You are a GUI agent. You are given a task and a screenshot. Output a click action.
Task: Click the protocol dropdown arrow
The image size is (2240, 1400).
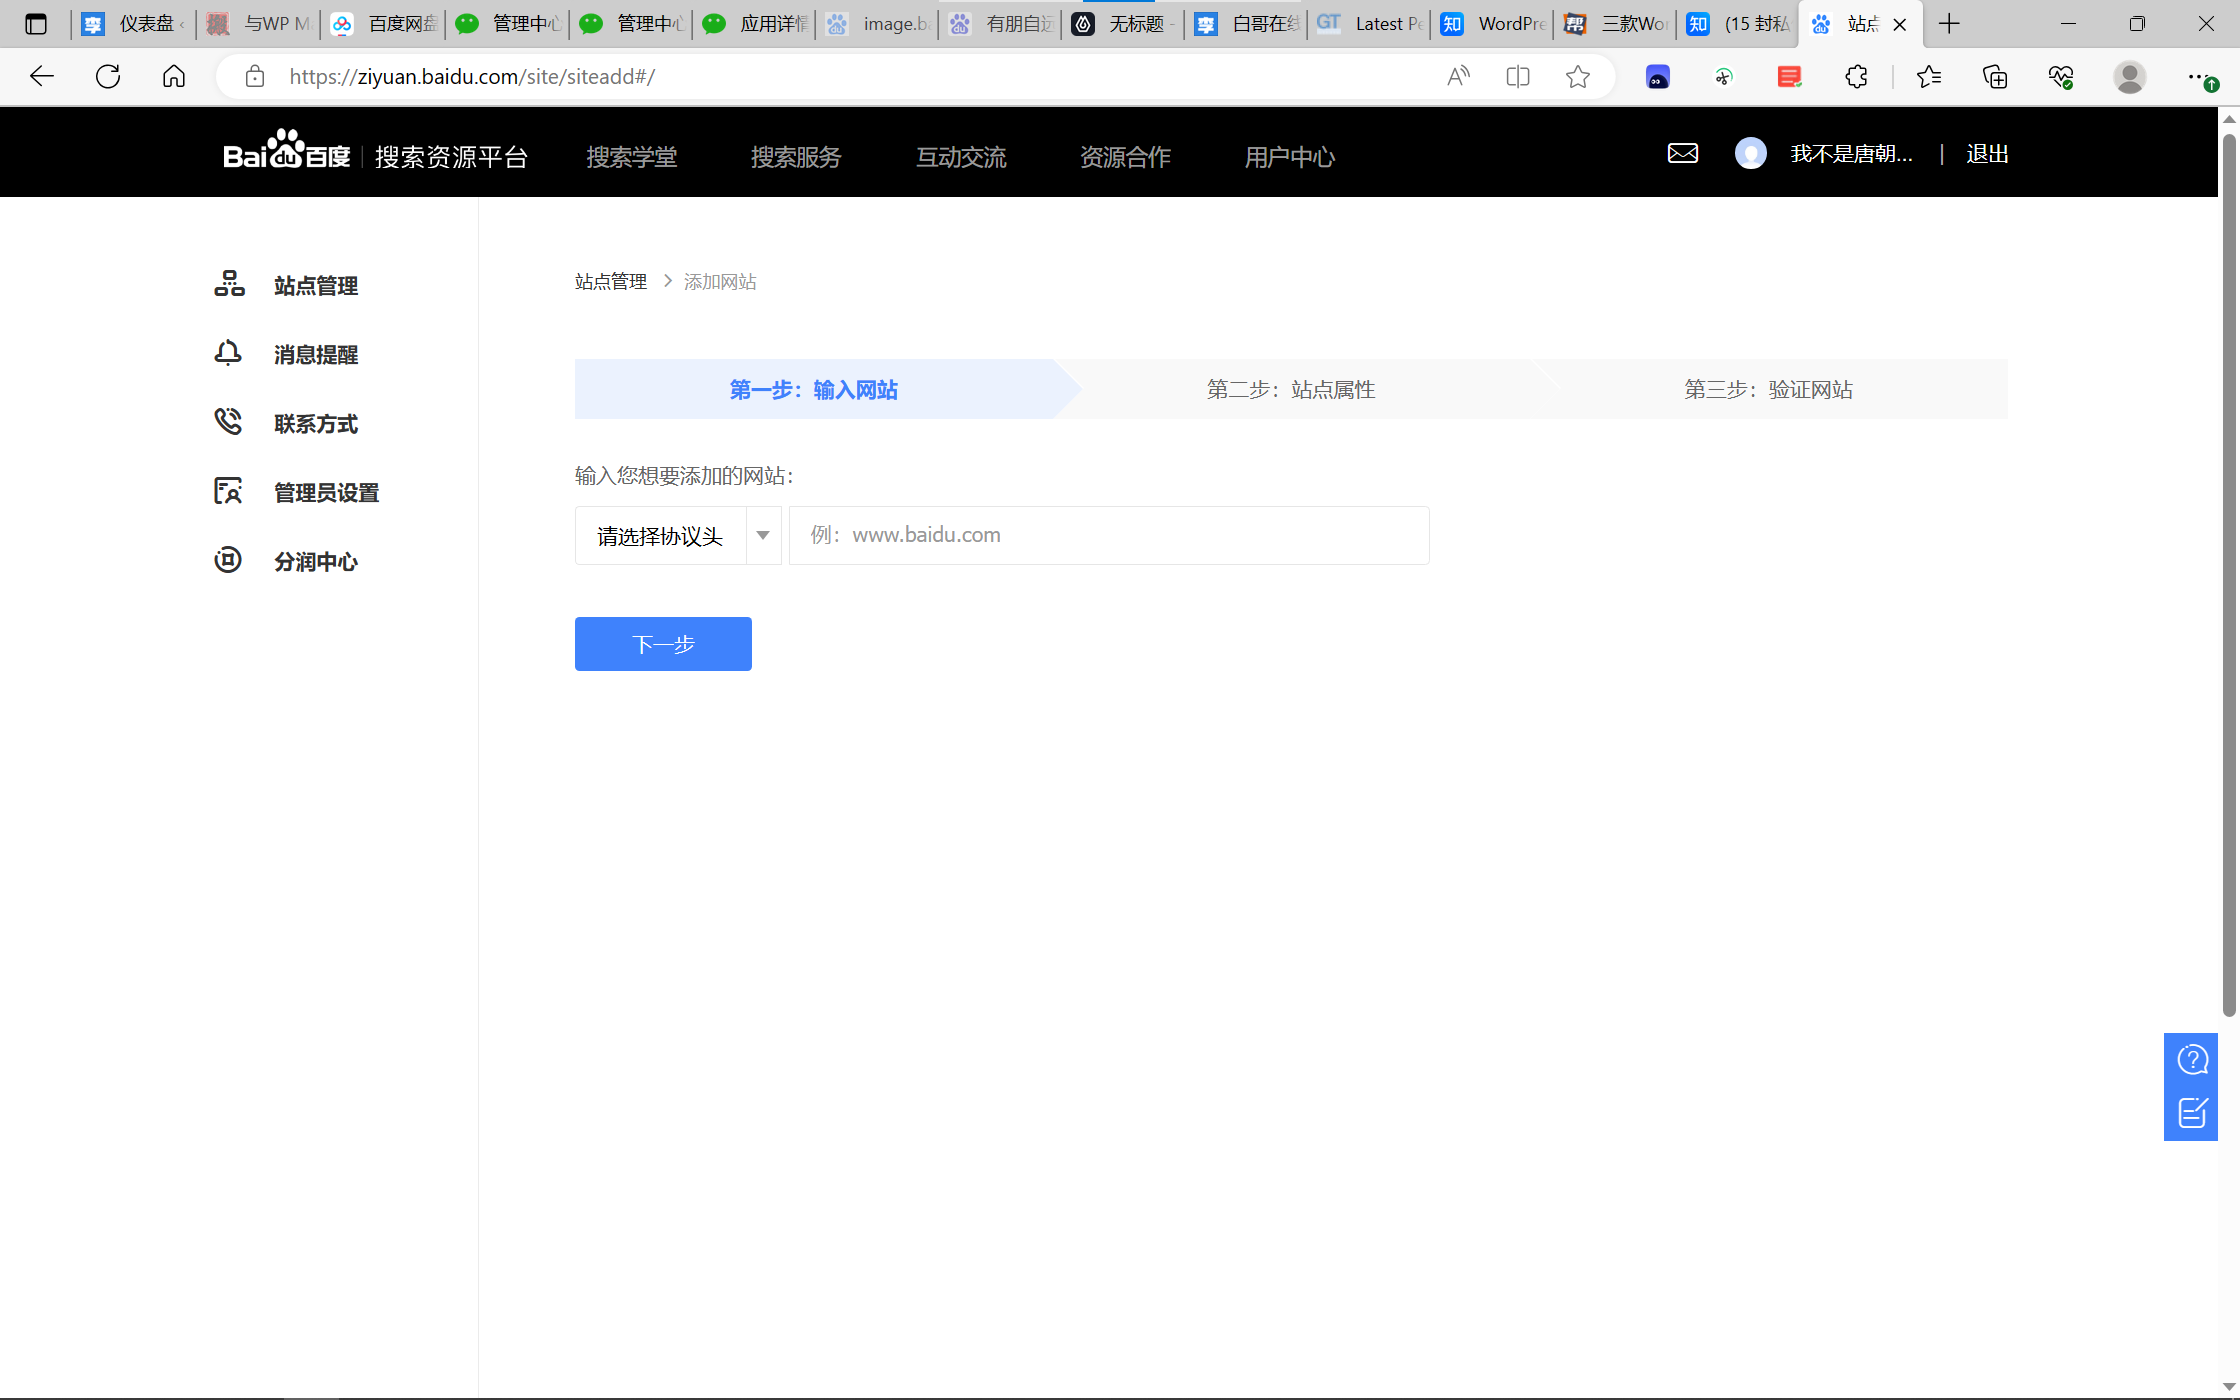763,536
